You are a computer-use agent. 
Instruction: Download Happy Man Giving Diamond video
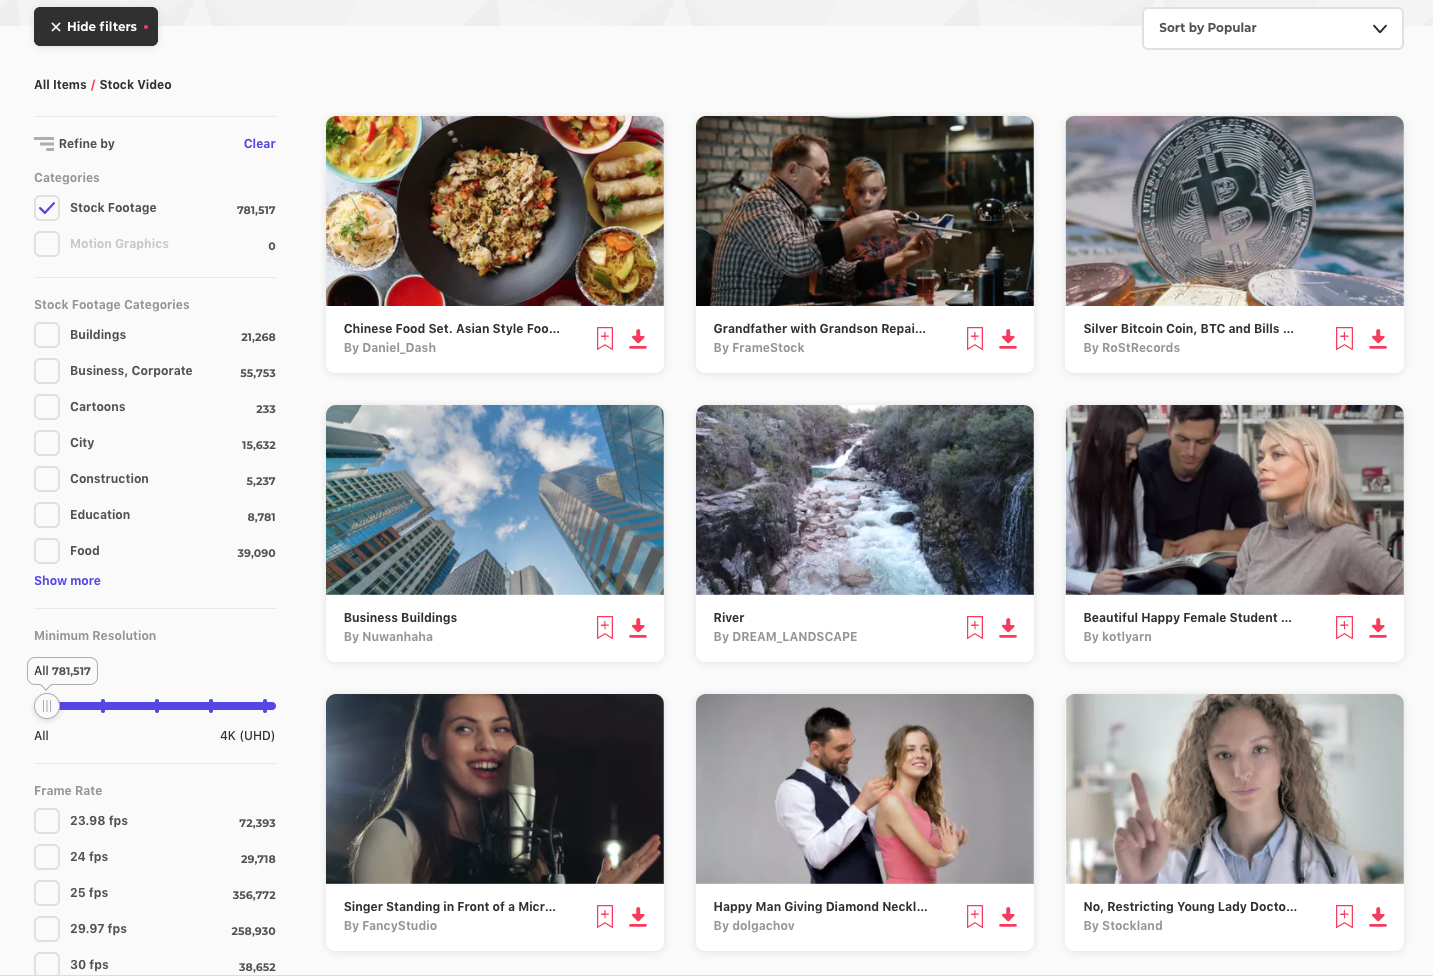(1008, 916)
